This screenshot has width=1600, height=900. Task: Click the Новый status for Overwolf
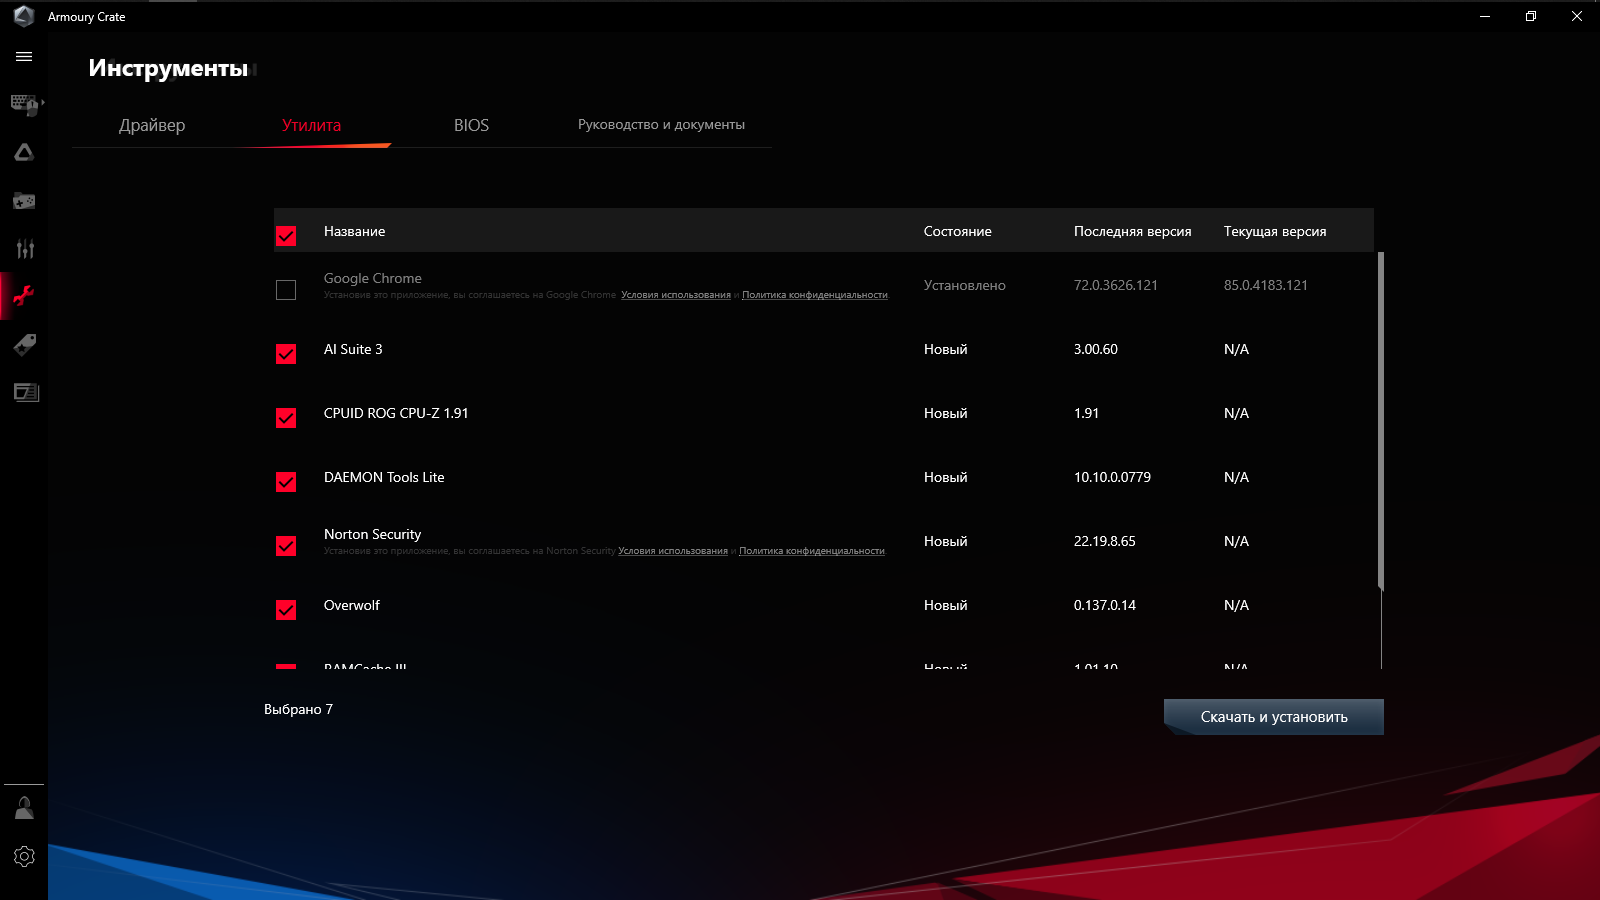tap(946, 605)
